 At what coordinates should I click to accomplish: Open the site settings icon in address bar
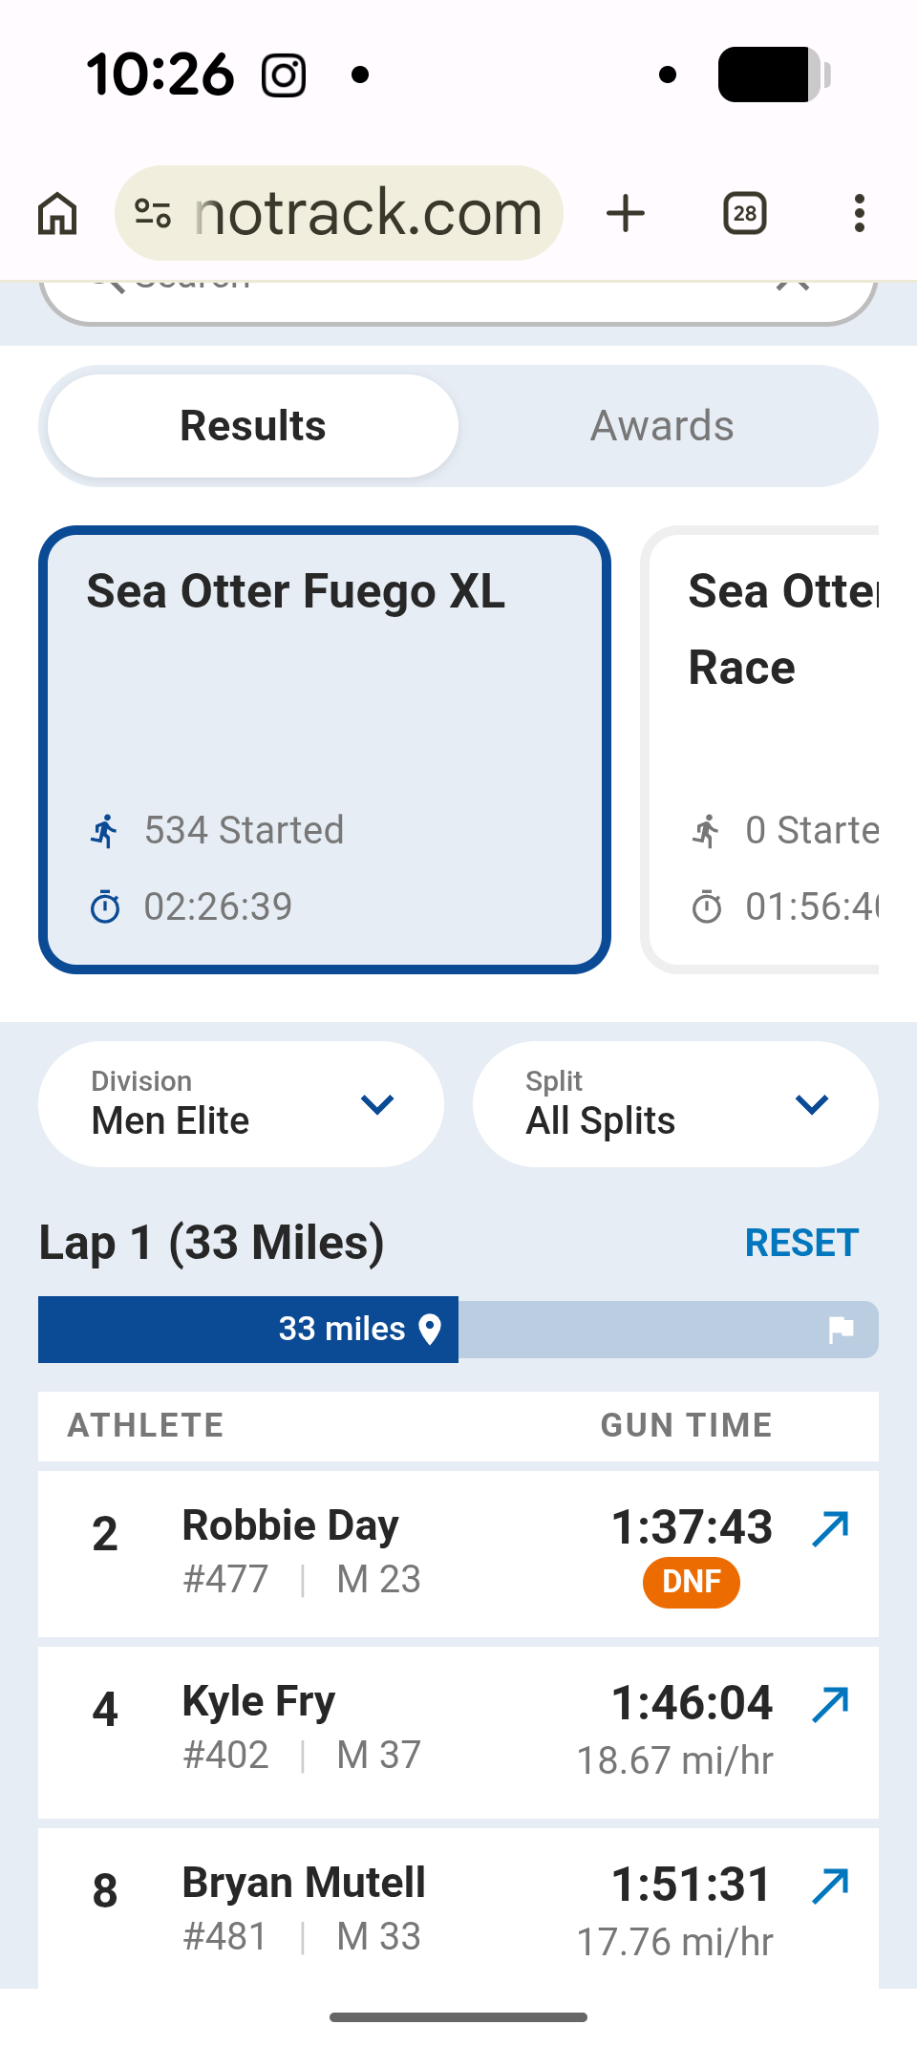pos(153,213)
